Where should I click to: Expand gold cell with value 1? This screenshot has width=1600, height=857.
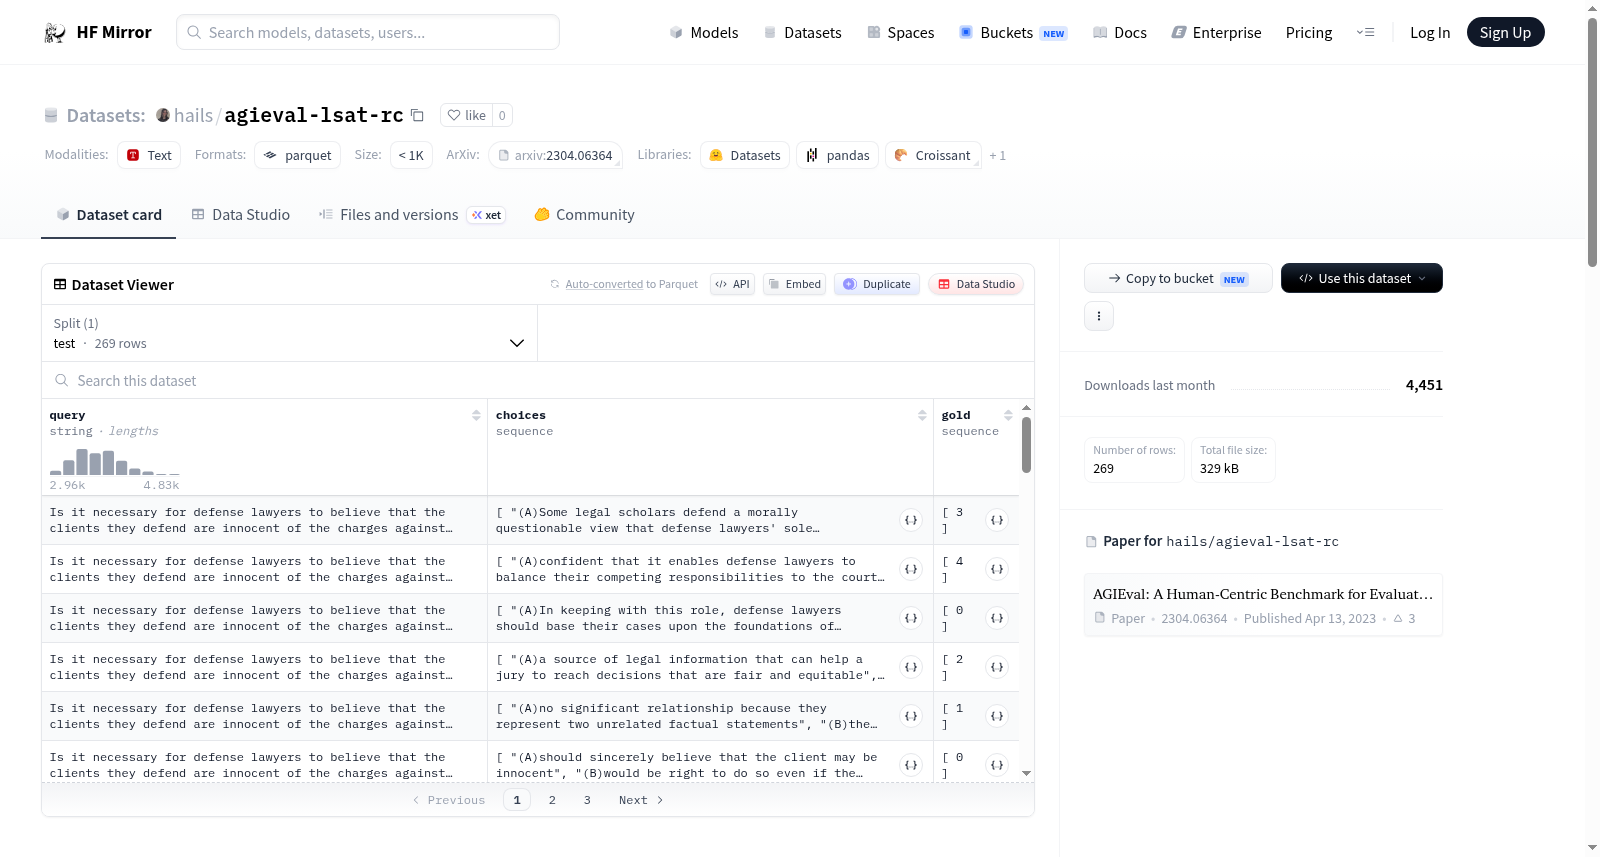[x=997, y=716]
